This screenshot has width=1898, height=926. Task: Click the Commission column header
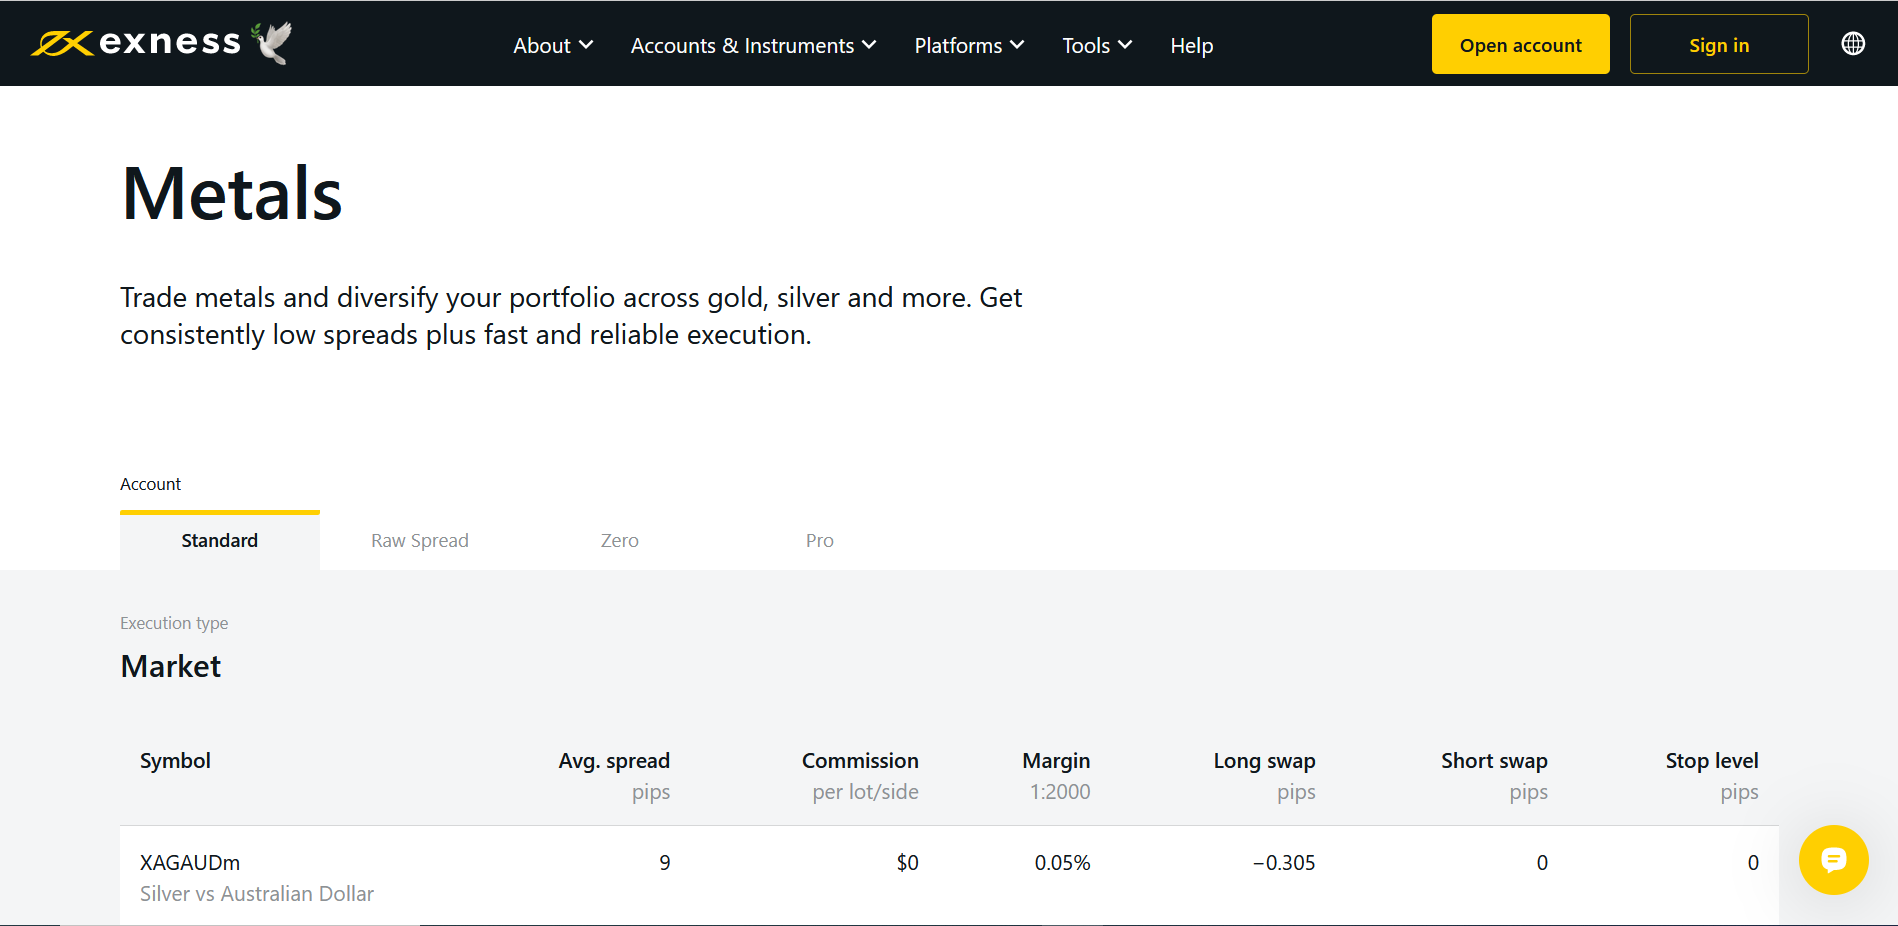860,760
